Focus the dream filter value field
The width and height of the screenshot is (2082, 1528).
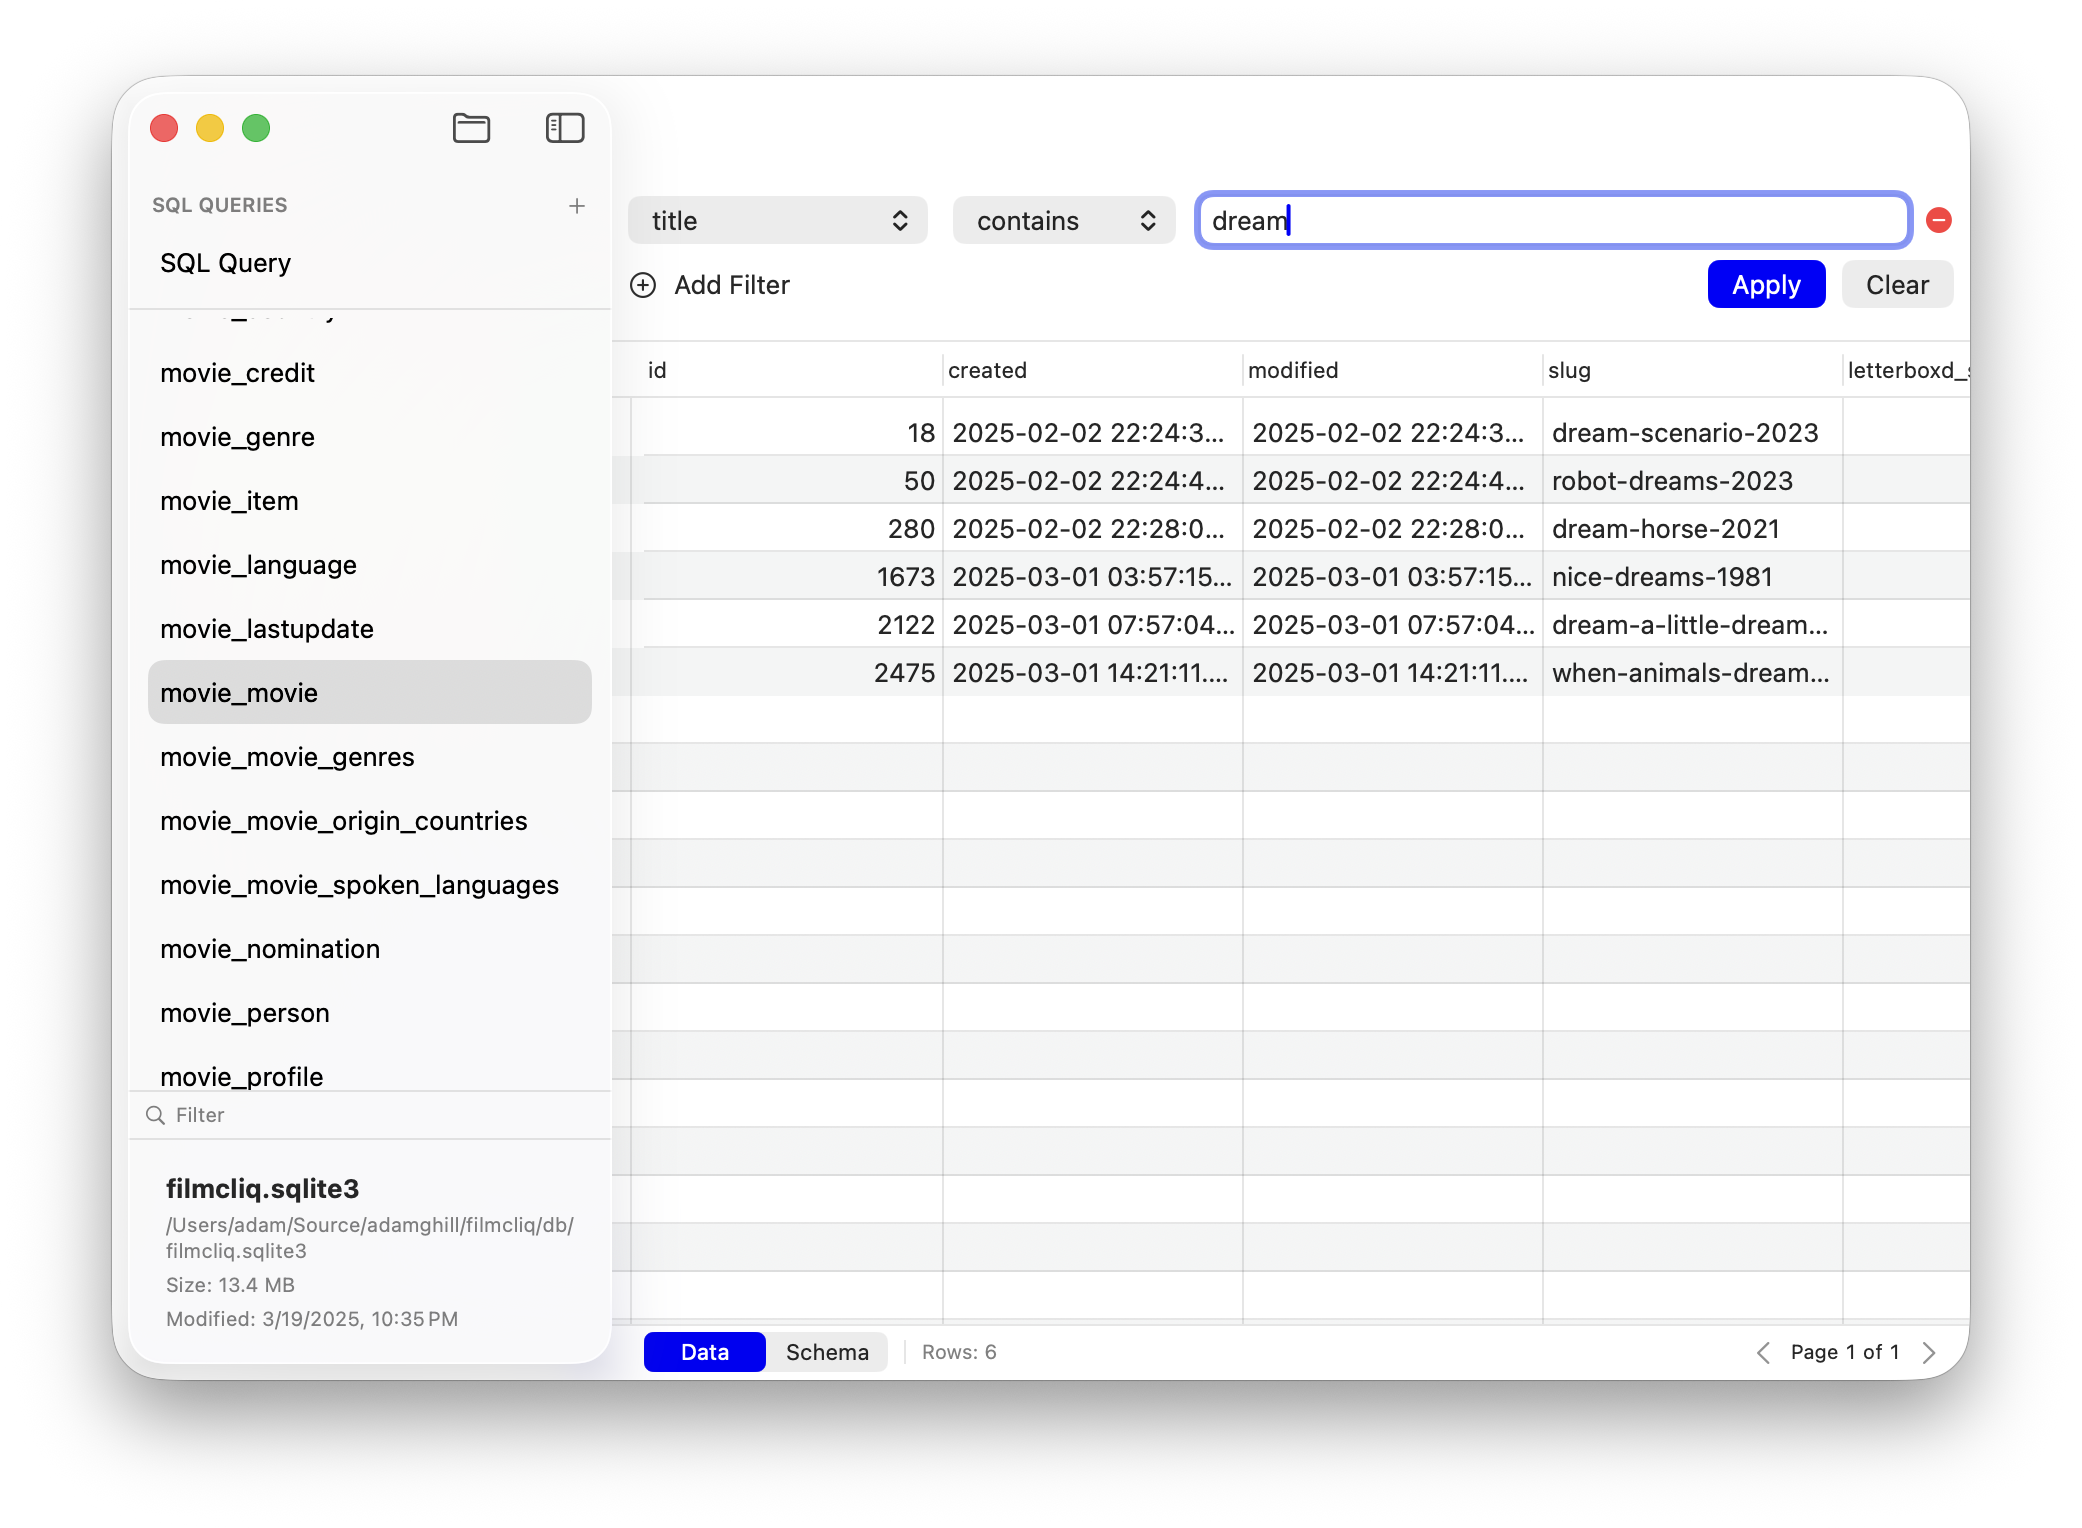click(x=1553, y=221)
